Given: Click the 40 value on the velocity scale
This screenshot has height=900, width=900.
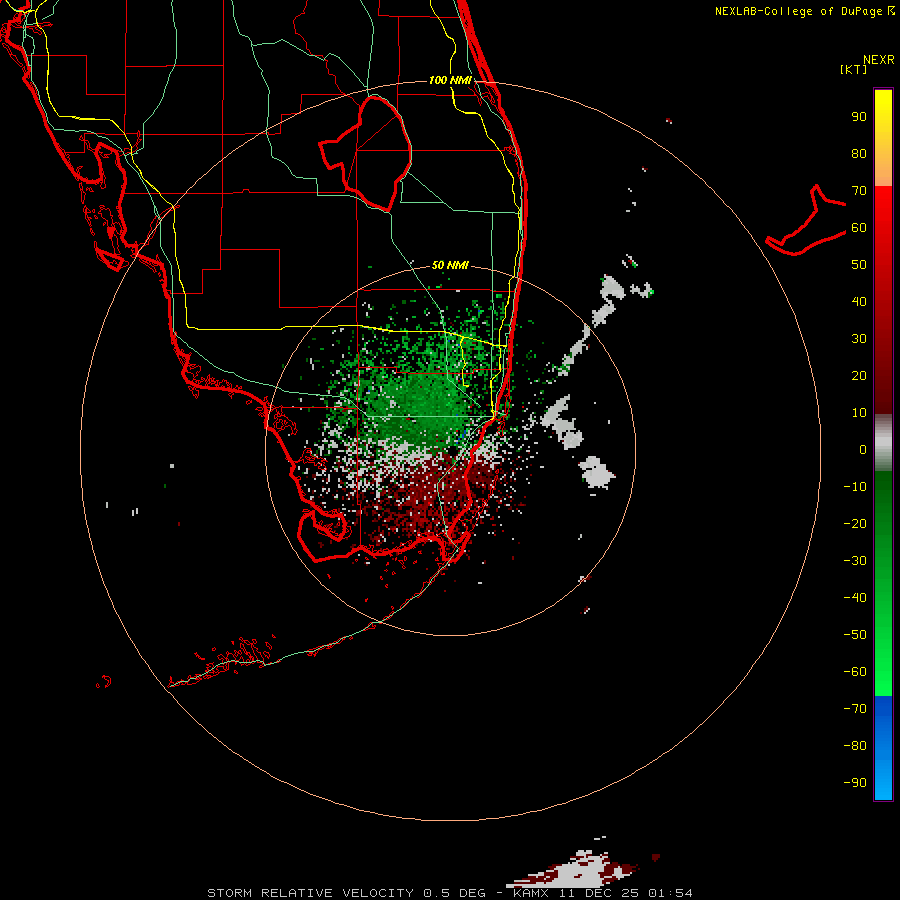Looking at the screenshot, I should point(859,301).
